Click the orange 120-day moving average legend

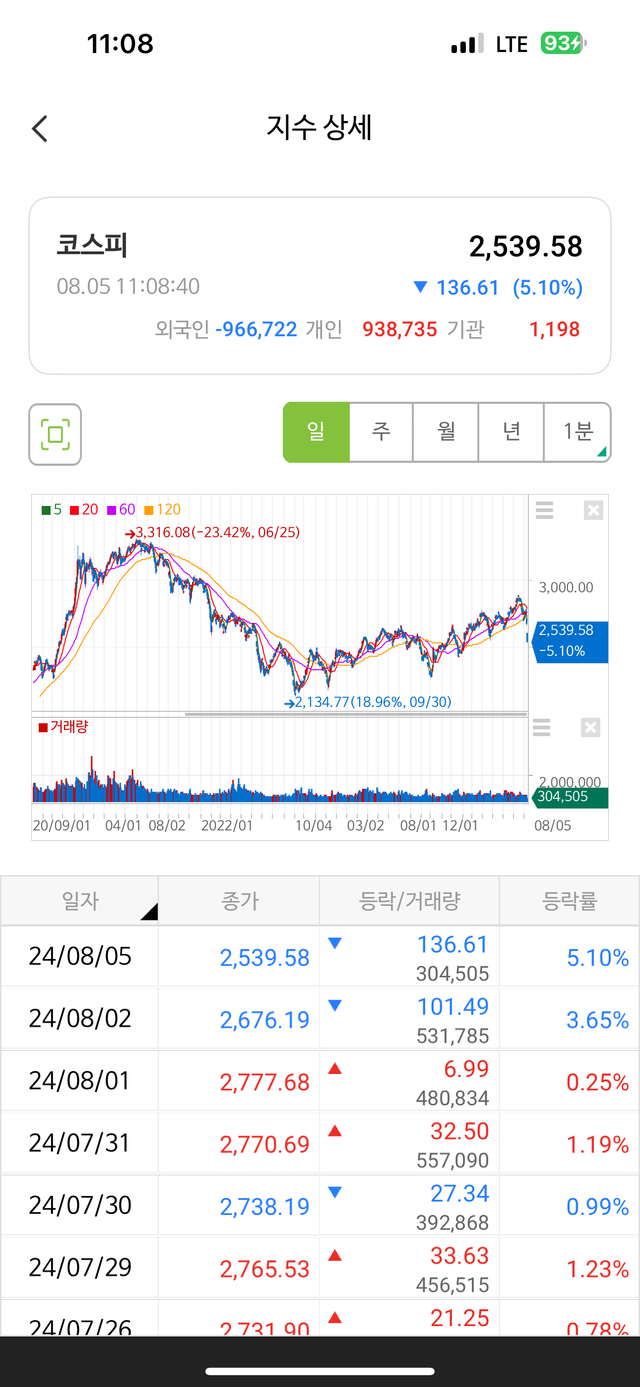point(162,509)
